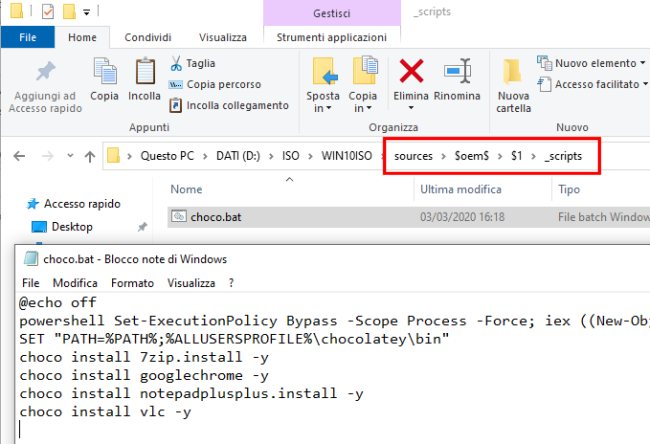Click the Gestisci contextual tab header
Viewport: 650px width, 444px height.
tap(332, 13)
